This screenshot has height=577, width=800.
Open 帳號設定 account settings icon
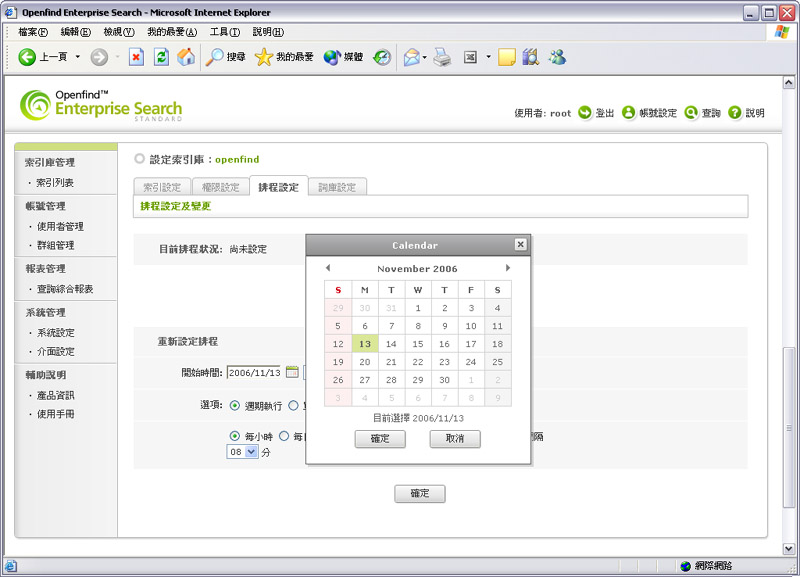pos(628,112)
